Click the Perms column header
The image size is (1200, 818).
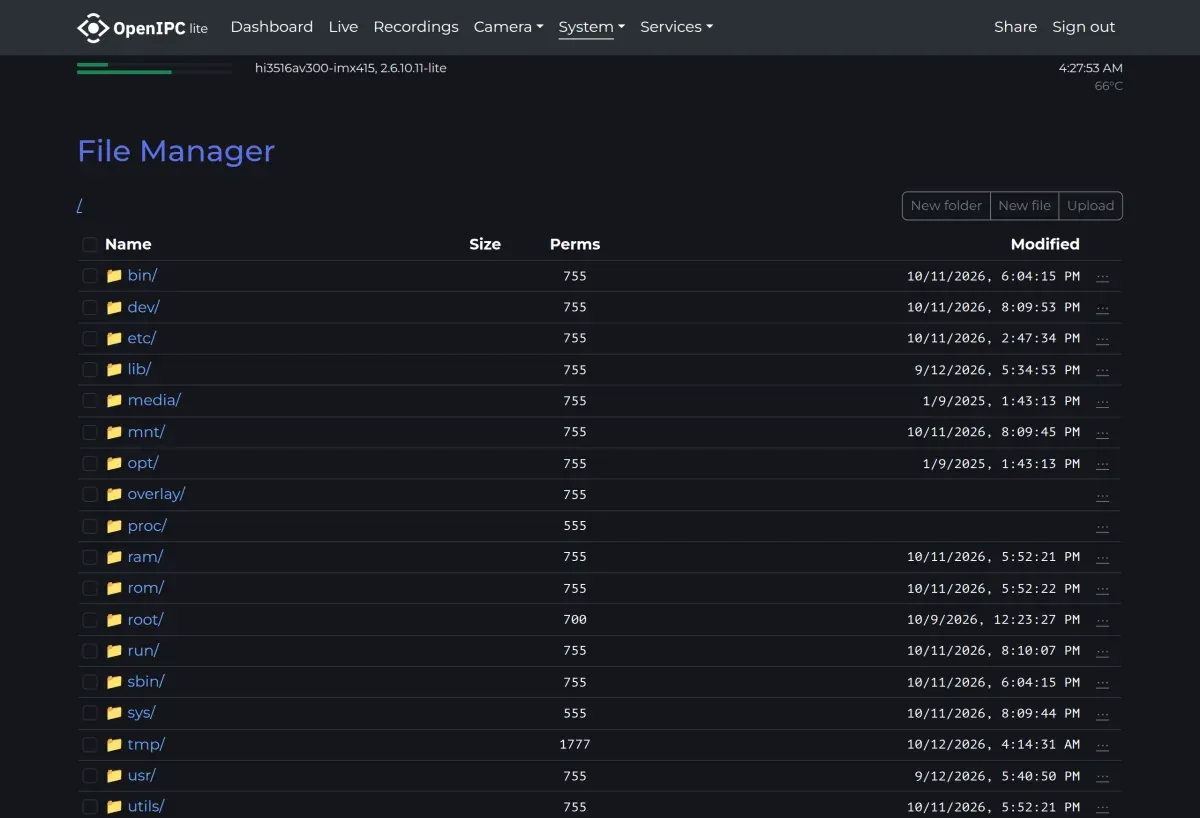tap(575, 244)
